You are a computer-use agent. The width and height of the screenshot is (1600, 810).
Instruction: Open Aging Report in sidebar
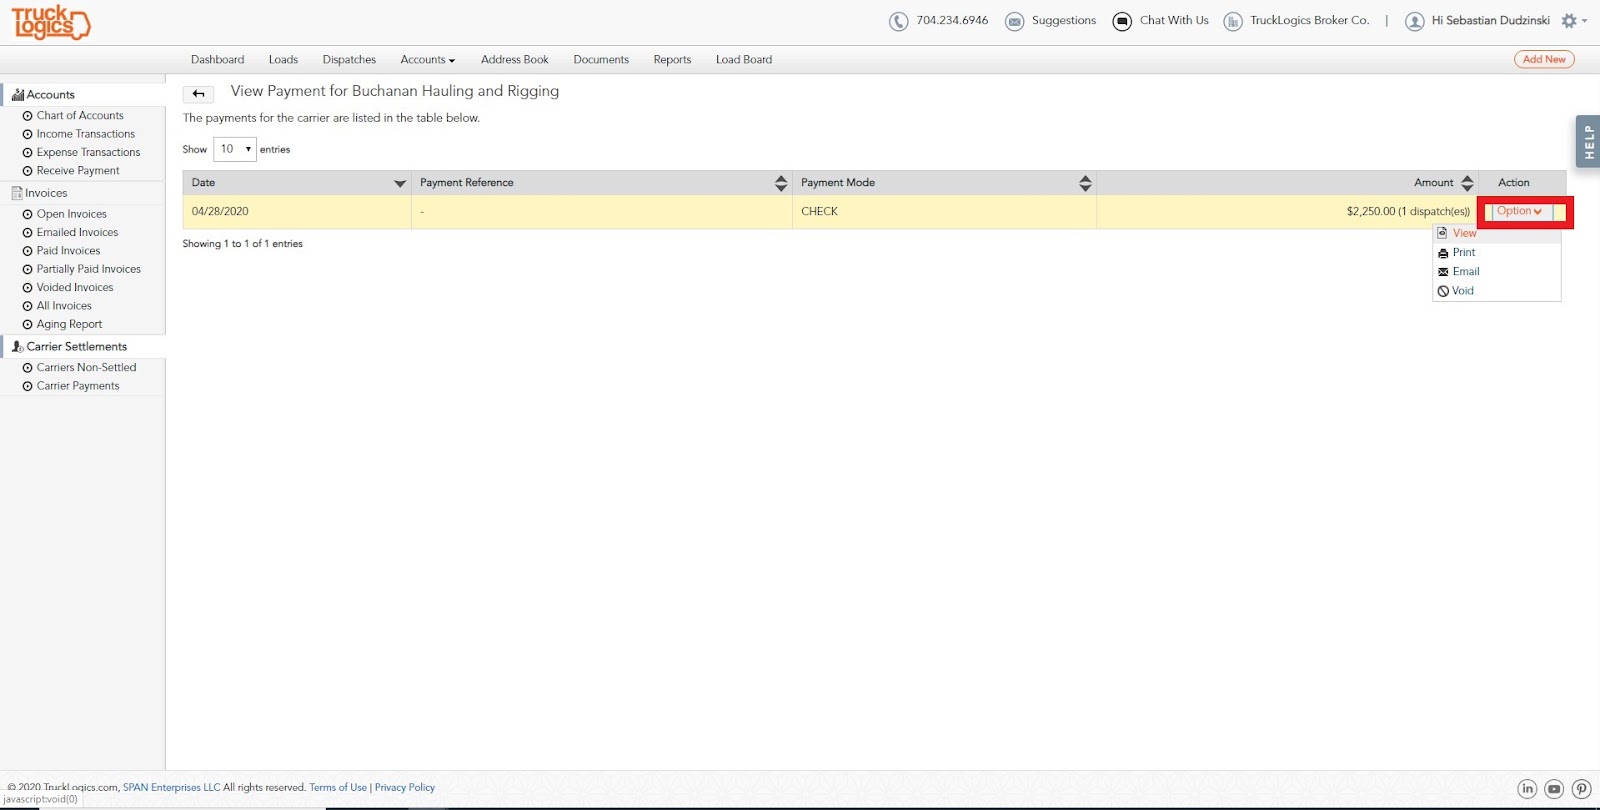point(69,325)
